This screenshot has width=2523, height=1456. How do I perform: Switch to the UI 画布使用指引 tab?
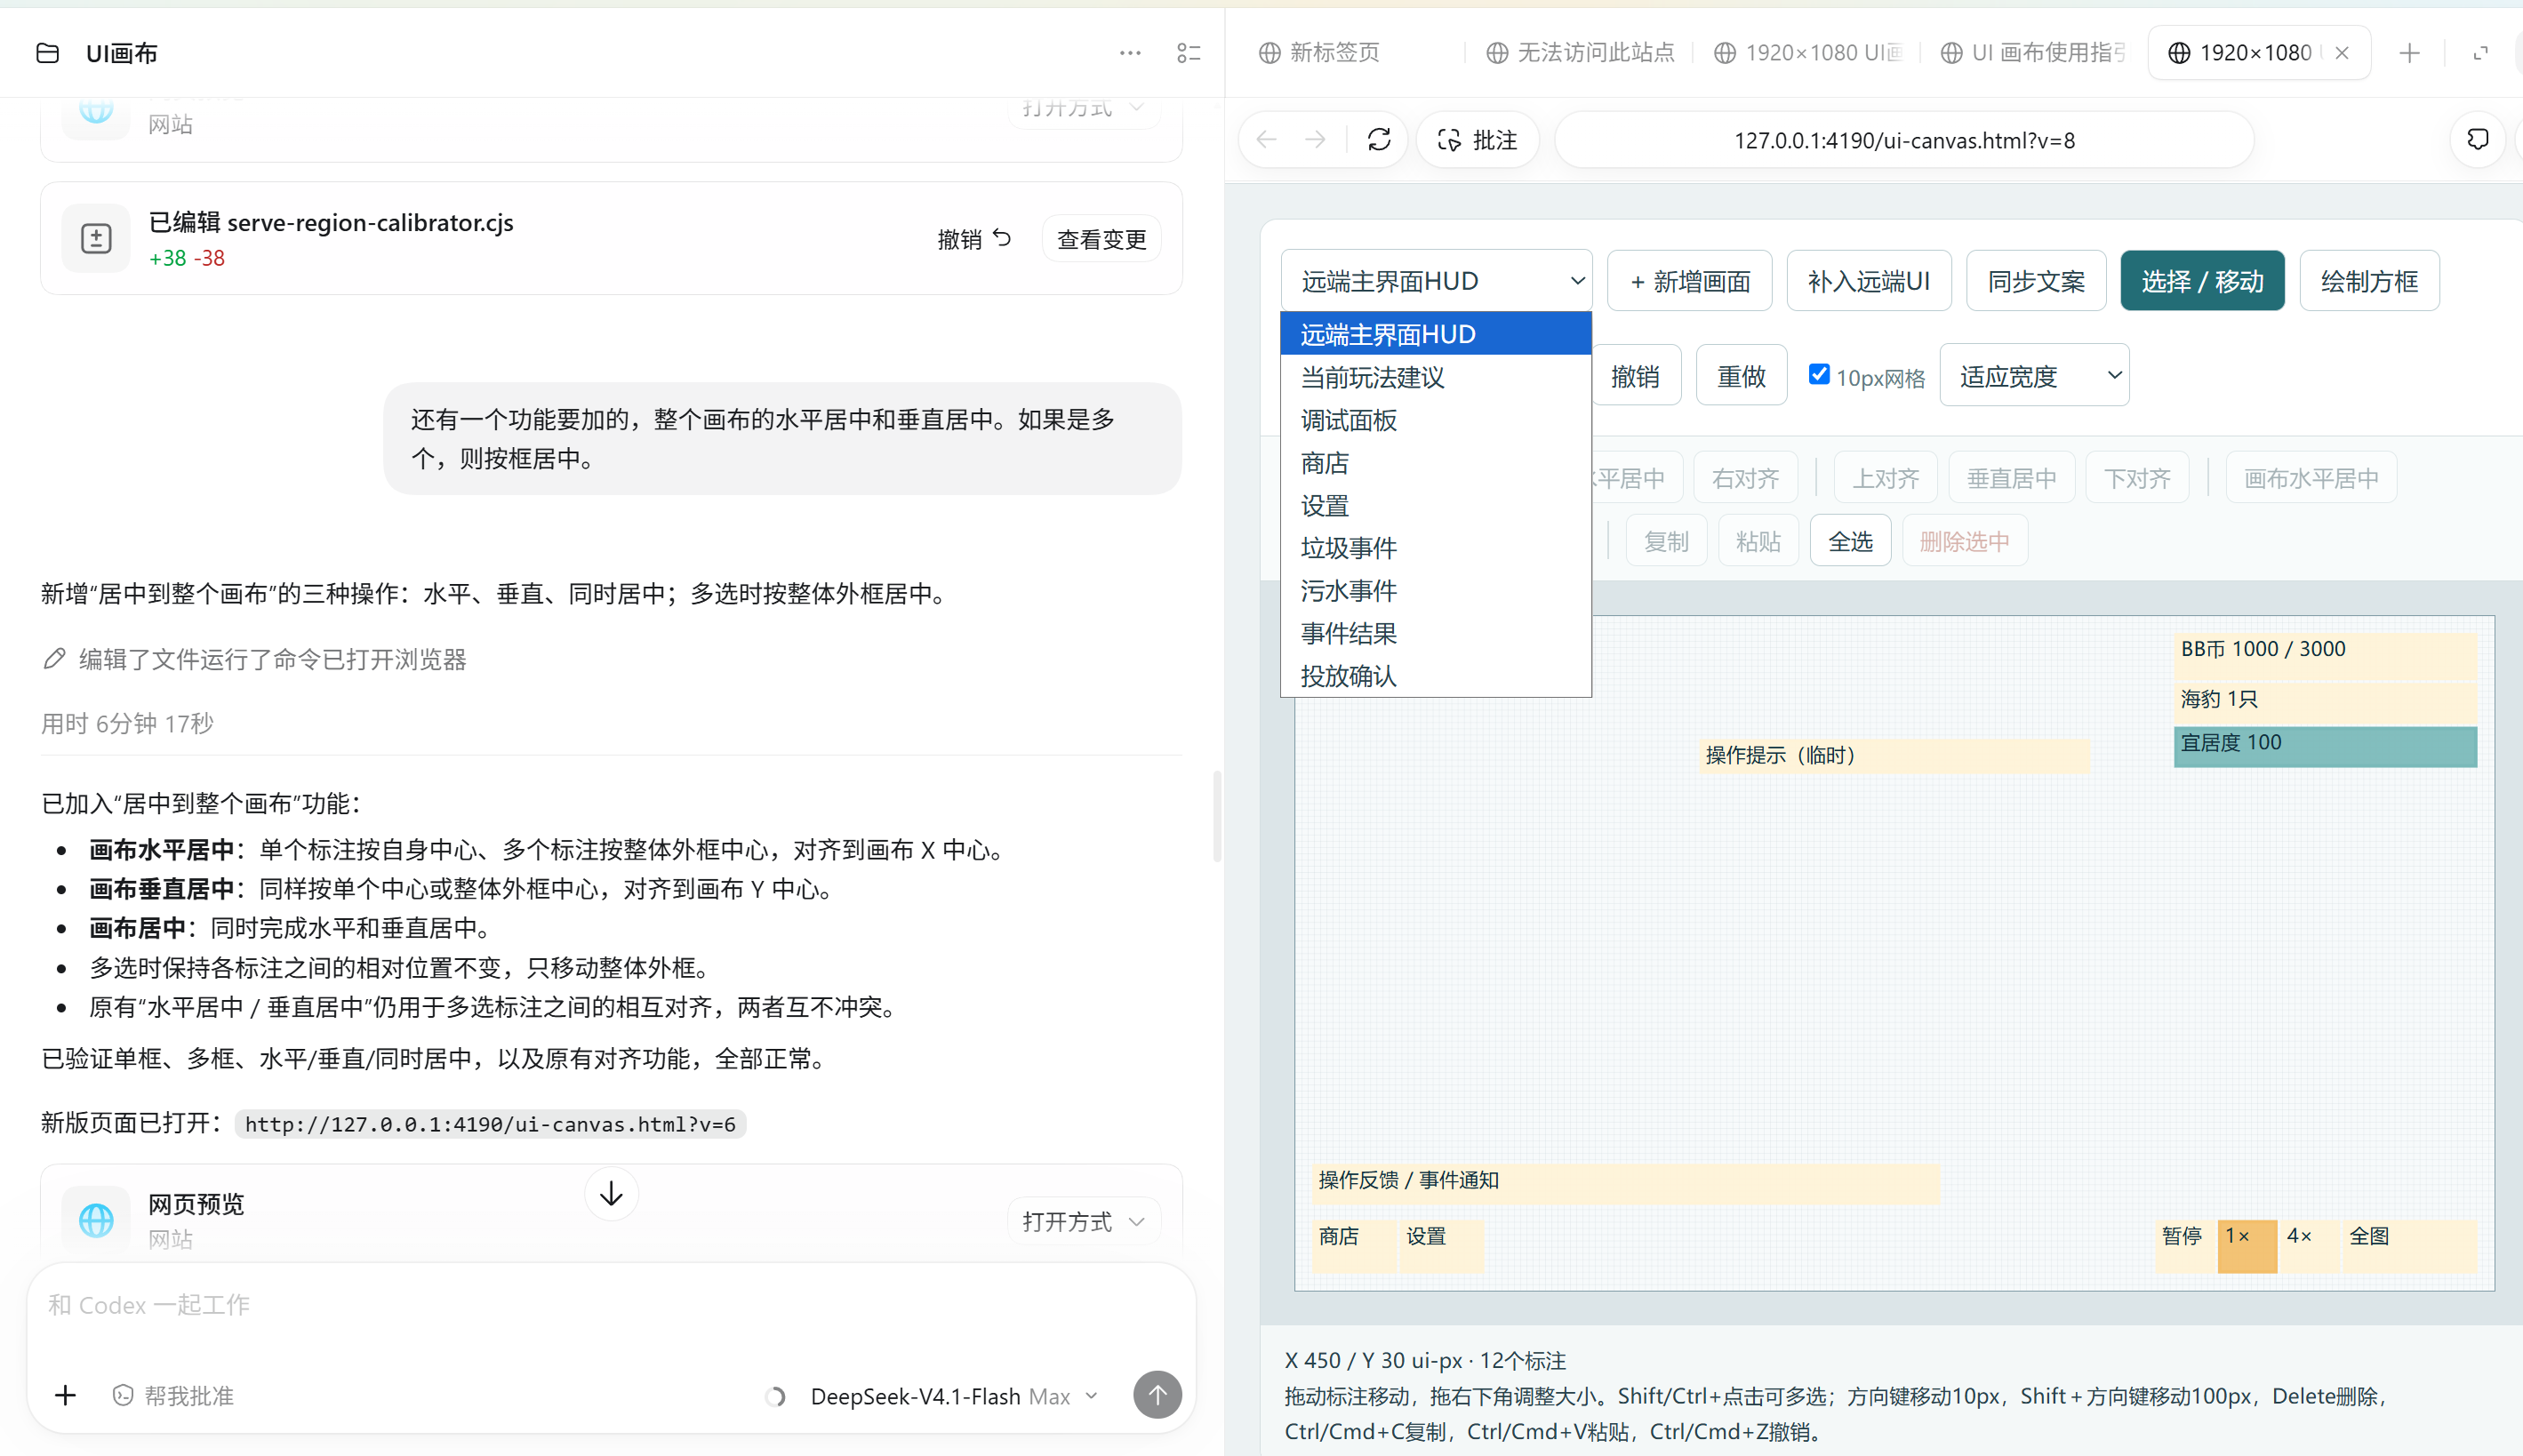coord(2034,53)
